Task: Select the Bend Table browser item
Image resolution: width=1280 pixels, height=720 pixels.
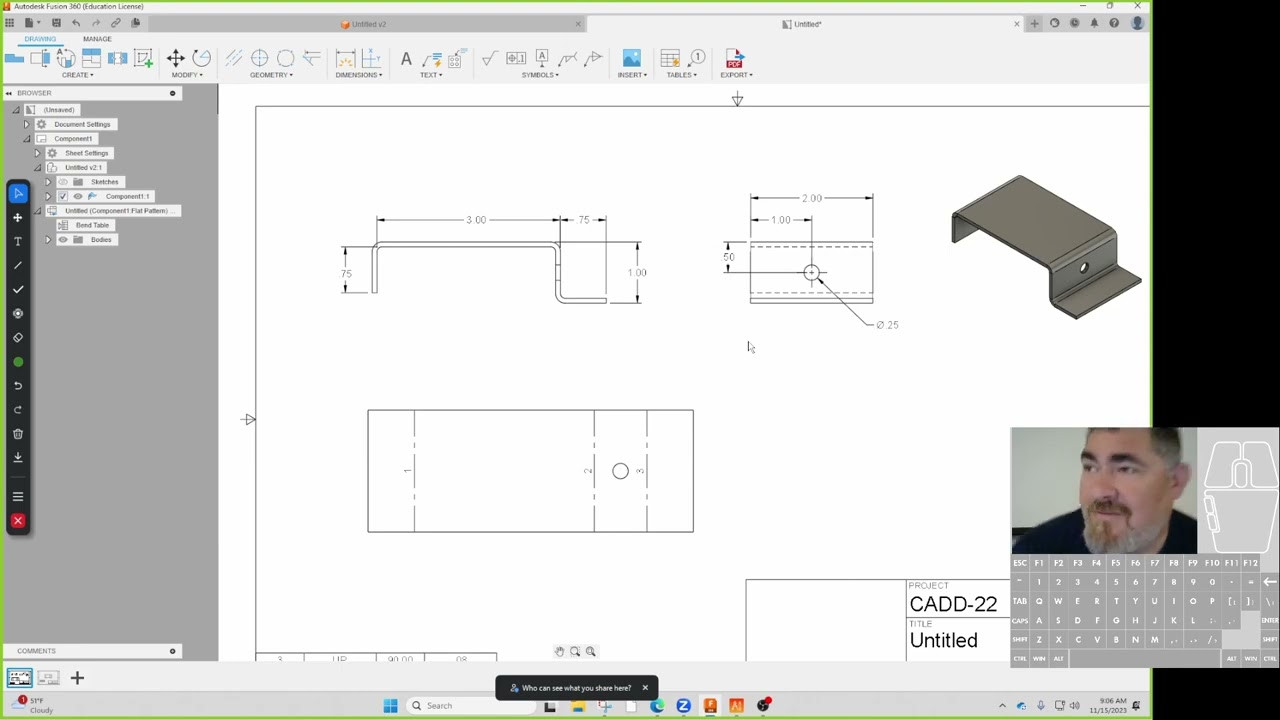Action: coord(92,225)
